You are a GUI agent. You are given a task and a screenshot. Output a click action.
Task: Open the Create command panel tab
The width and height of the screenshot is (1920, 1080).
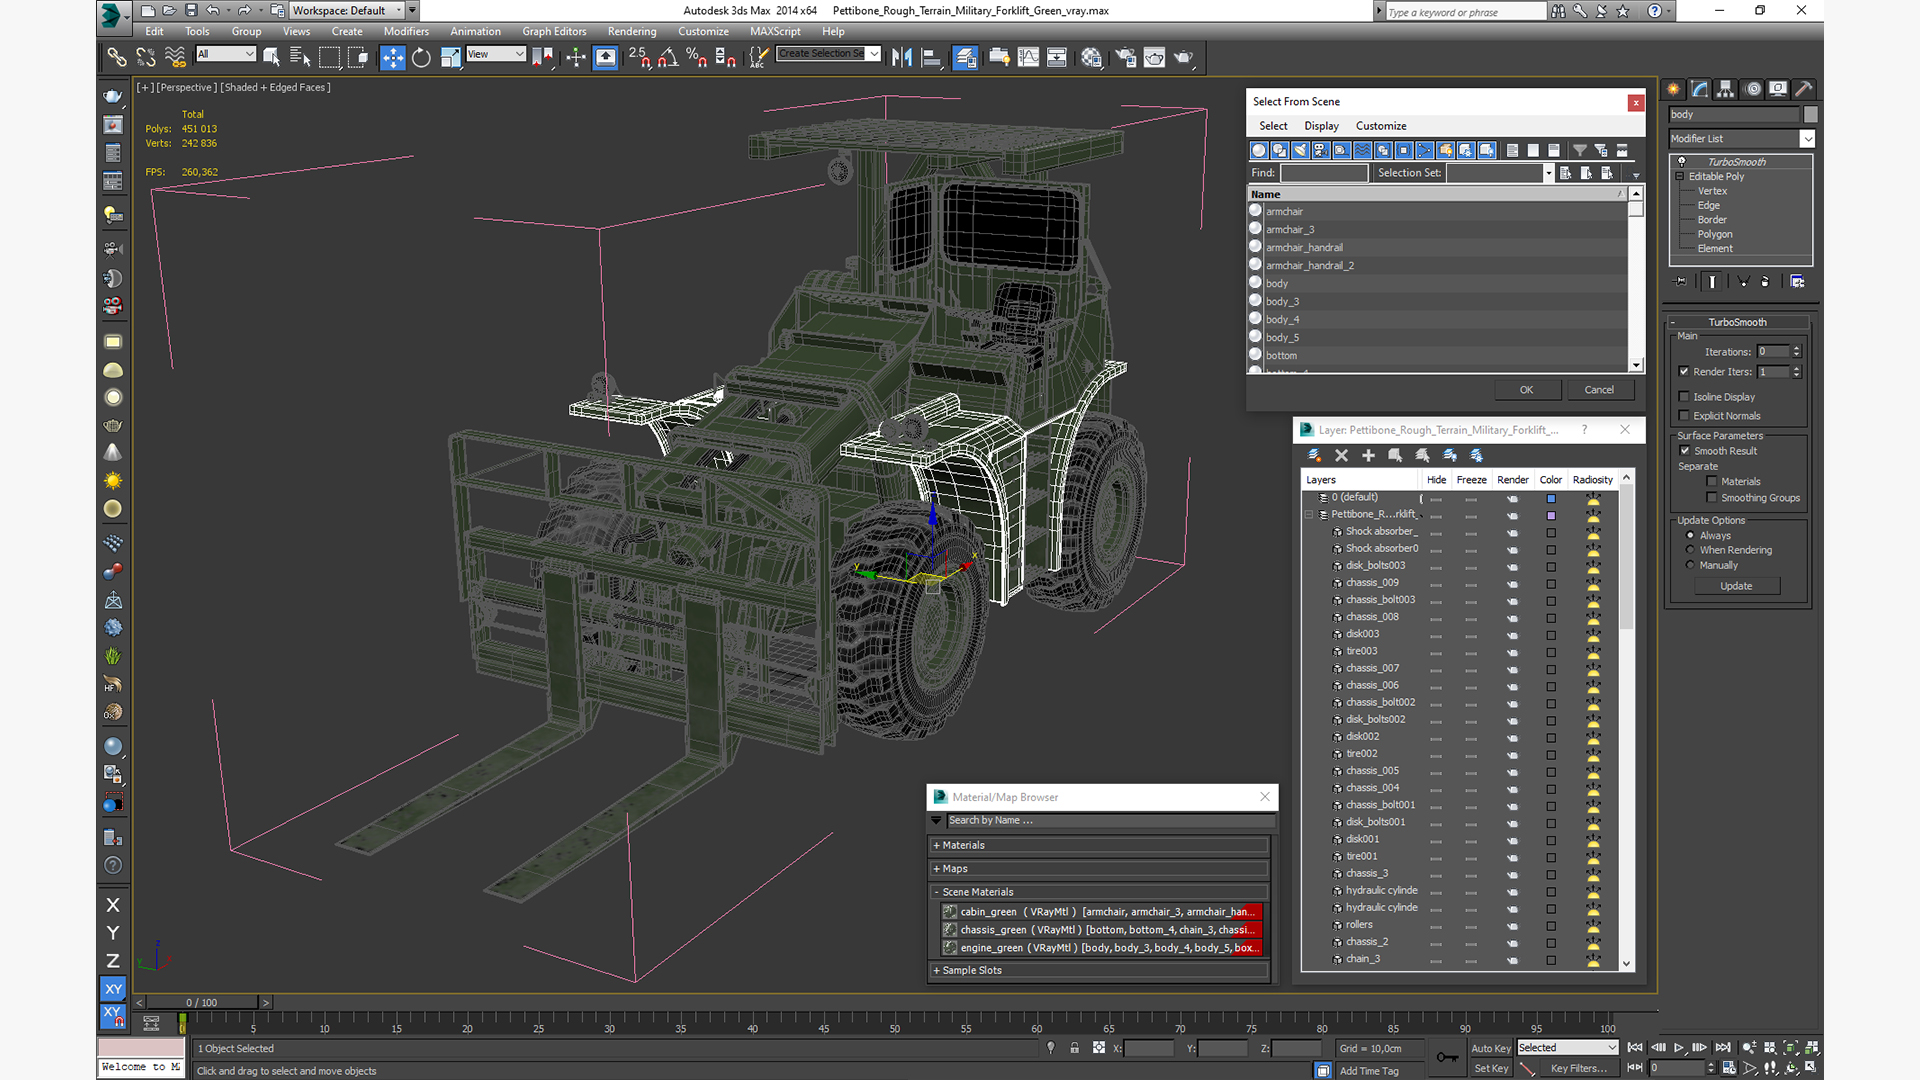point(1674,89)
